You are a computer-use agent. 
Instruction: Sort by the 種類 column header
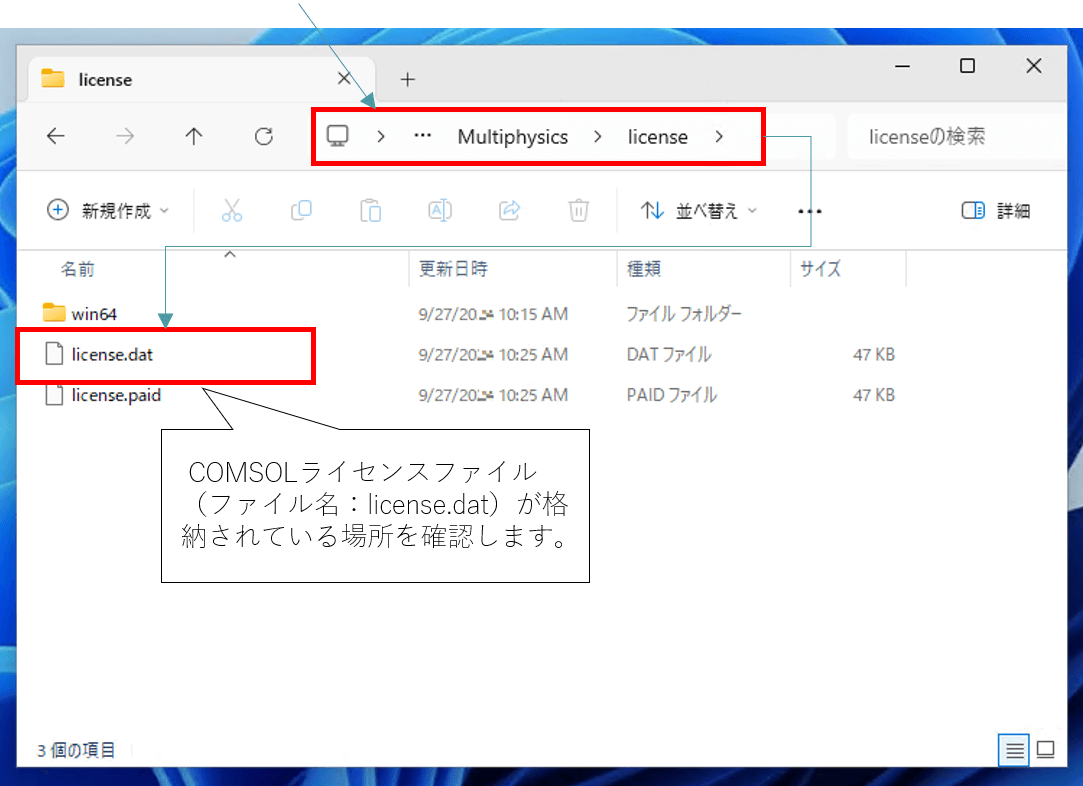[644, 269]
